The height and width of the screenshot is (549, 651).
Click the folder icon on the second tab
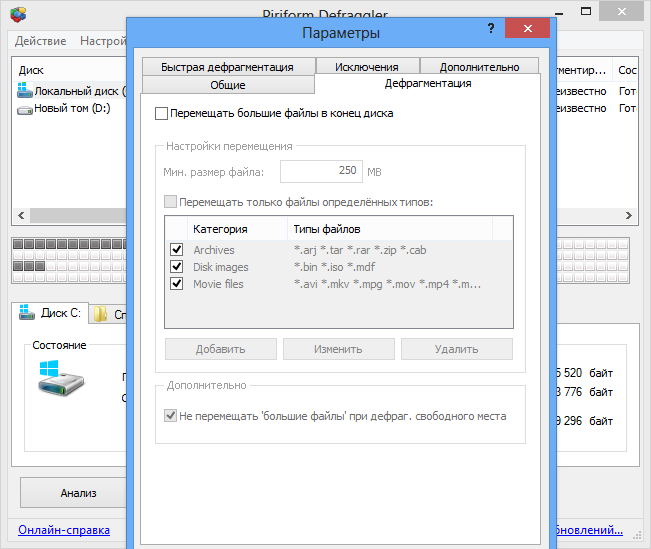[100, 314]
